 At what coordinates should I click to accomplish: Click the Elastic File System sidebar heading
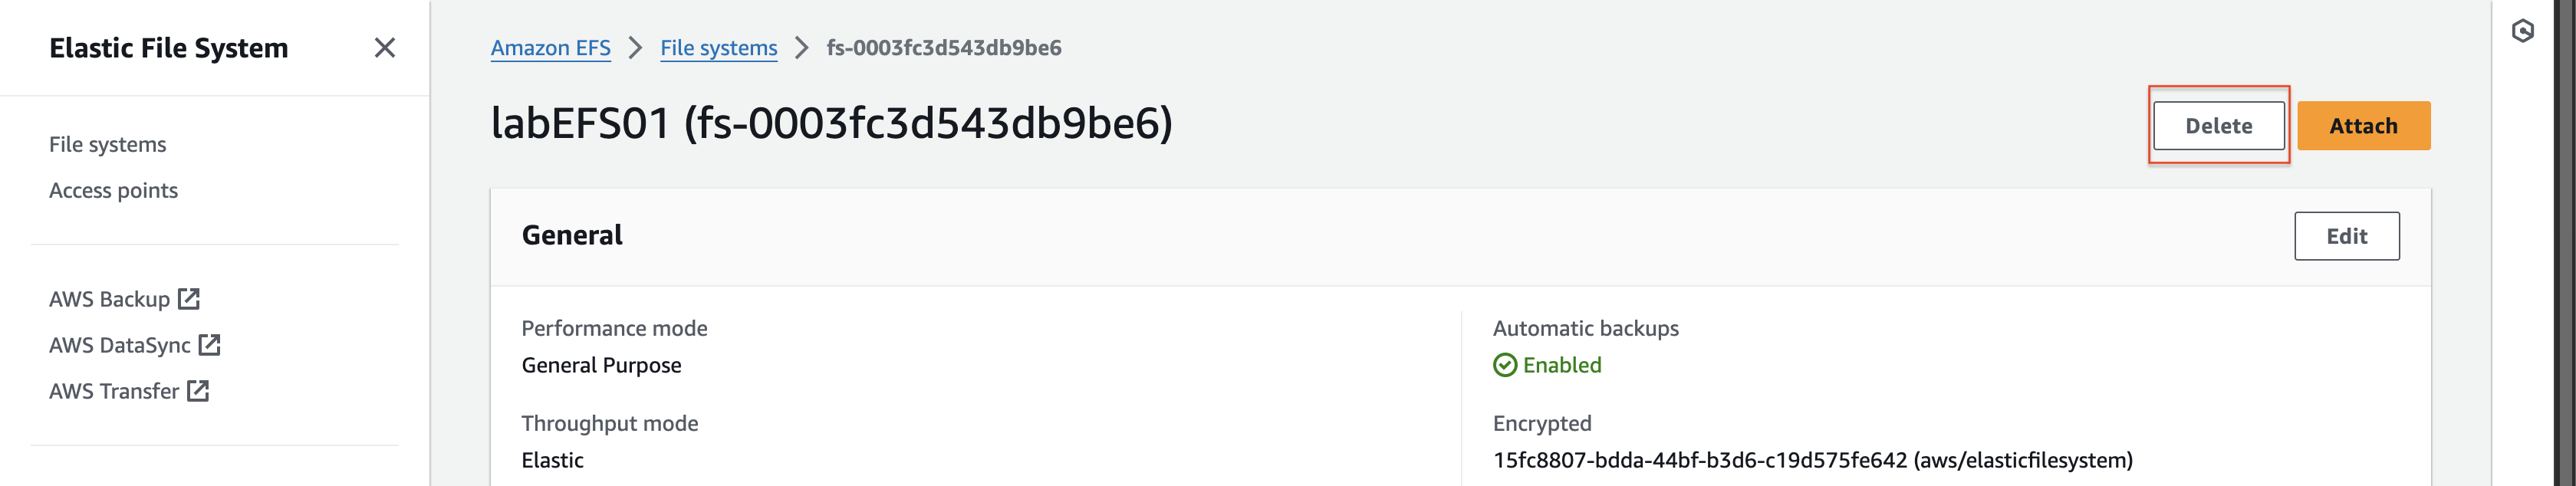tap(169, 48)
